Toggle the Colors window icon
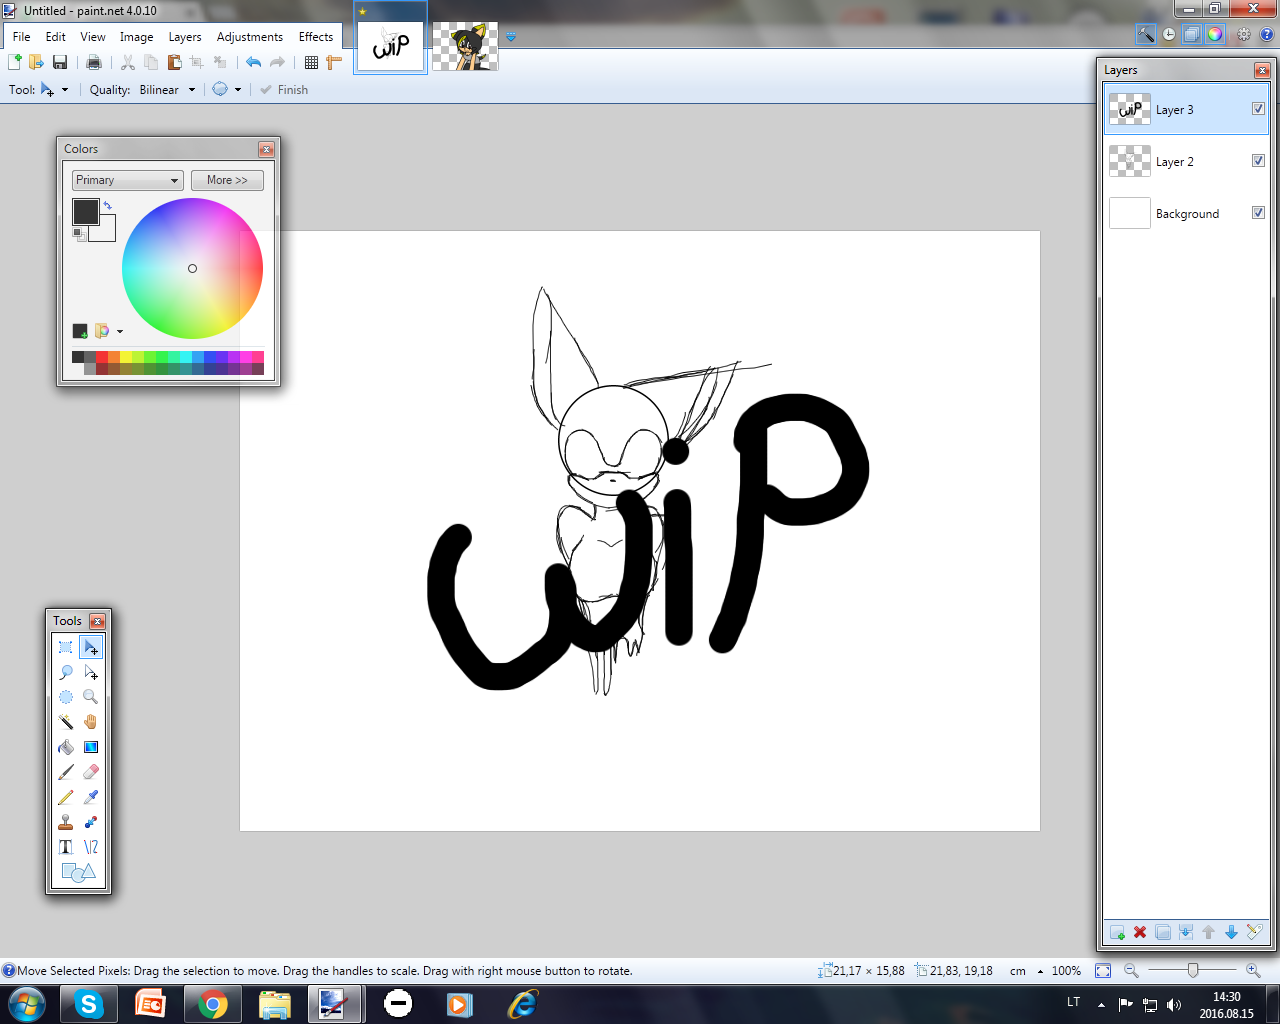 (x=1214, y=34)
